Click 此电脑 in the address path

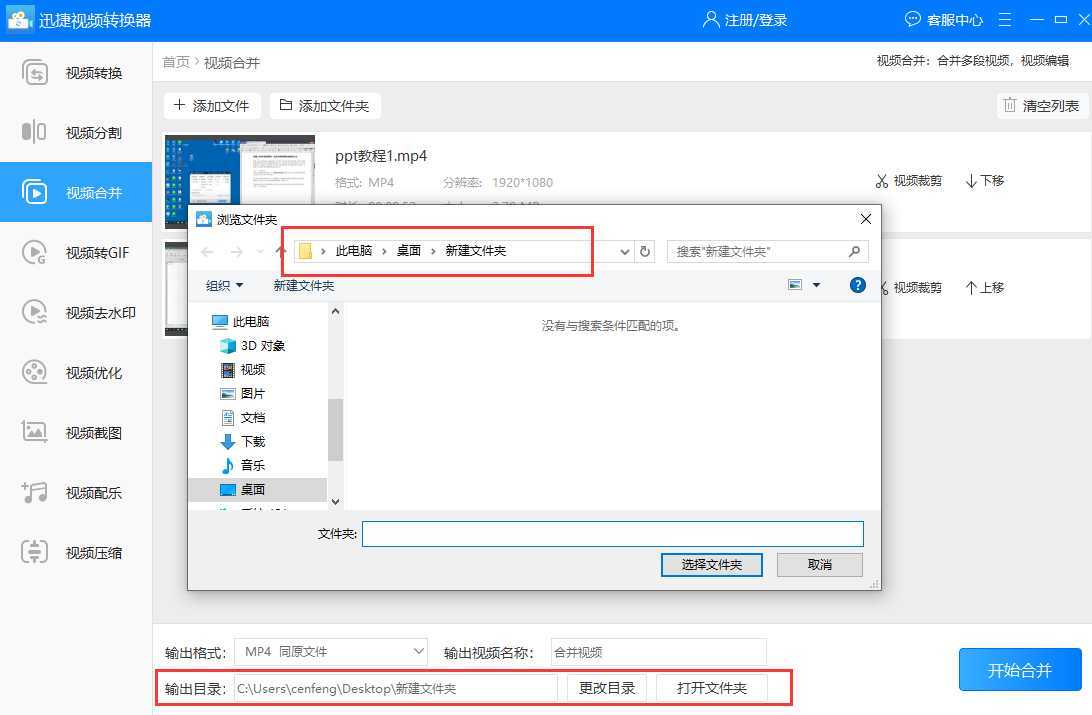coord(354,251)
